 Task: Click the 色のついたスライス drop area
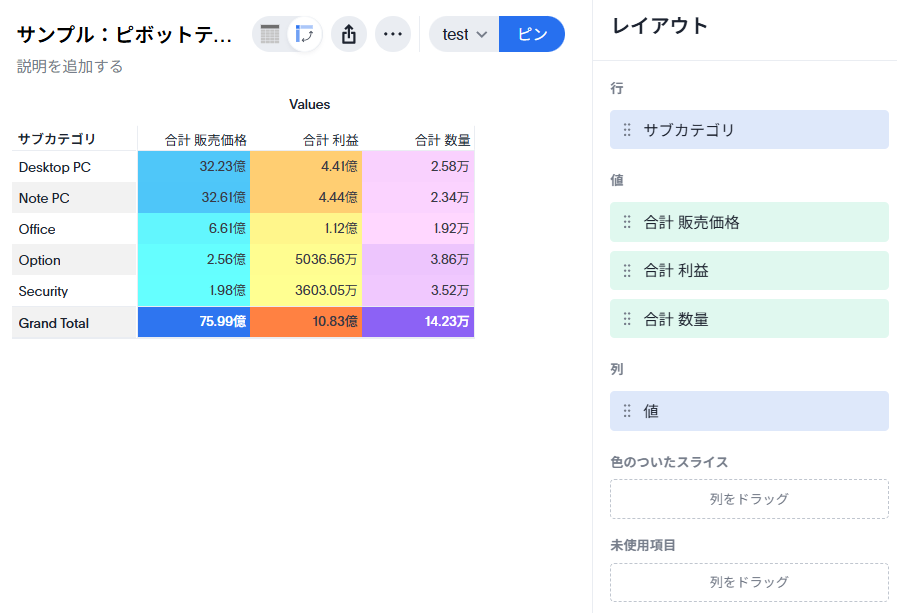749,499
